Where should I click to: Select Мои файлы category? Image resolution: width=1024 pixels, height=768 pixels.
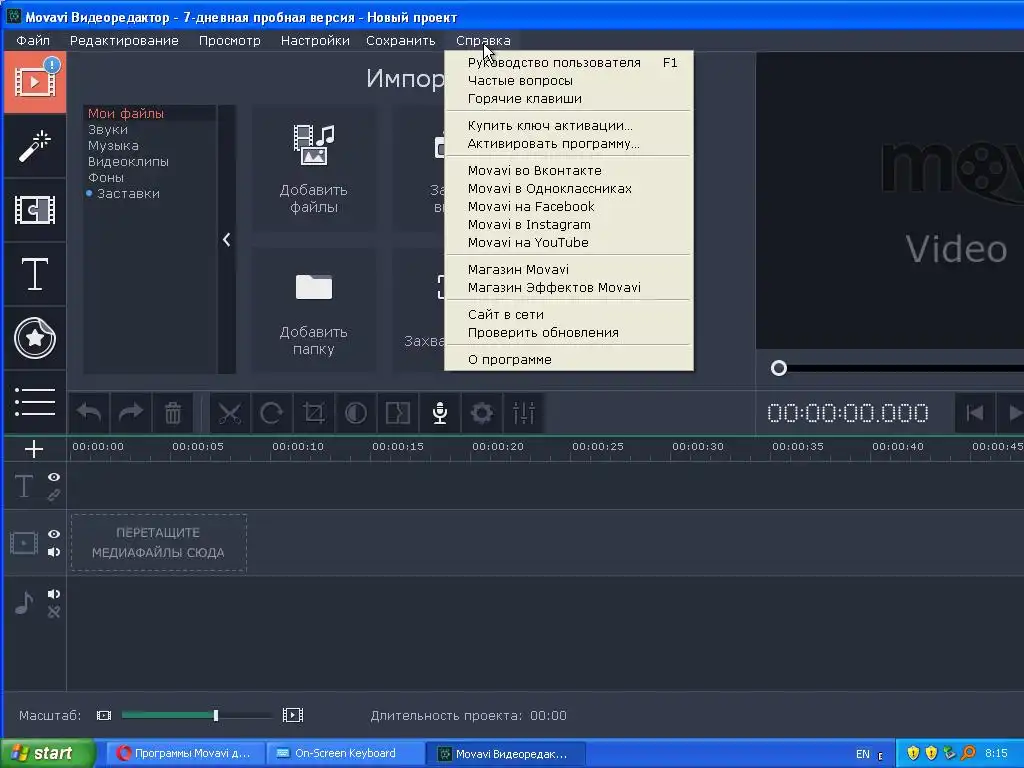(126, 114)
